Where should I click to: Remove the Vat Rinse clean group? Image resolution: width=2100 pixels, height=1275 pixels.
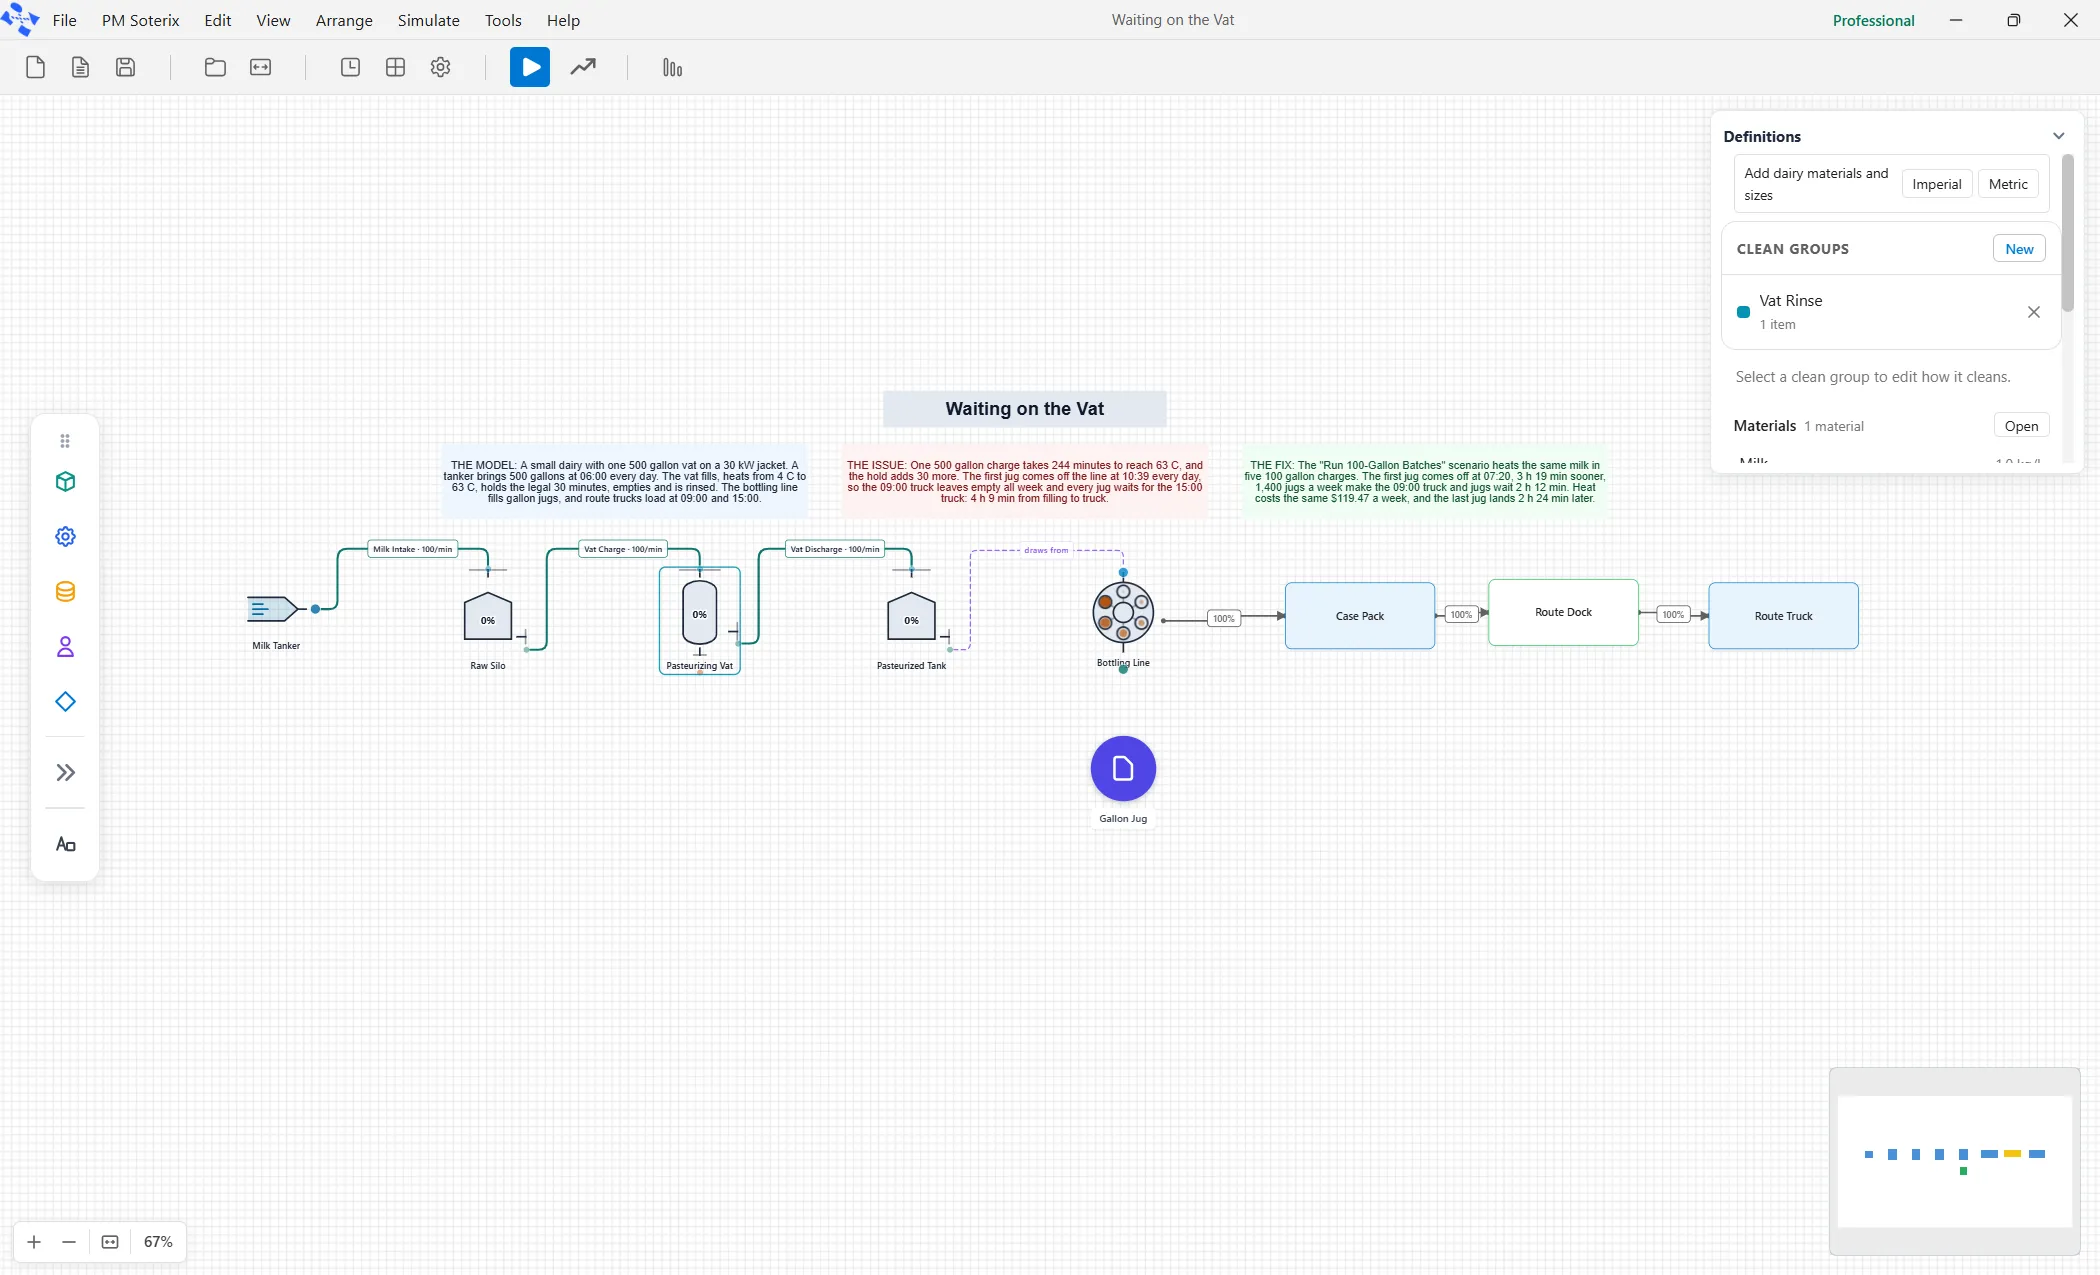pos(2034,312)
